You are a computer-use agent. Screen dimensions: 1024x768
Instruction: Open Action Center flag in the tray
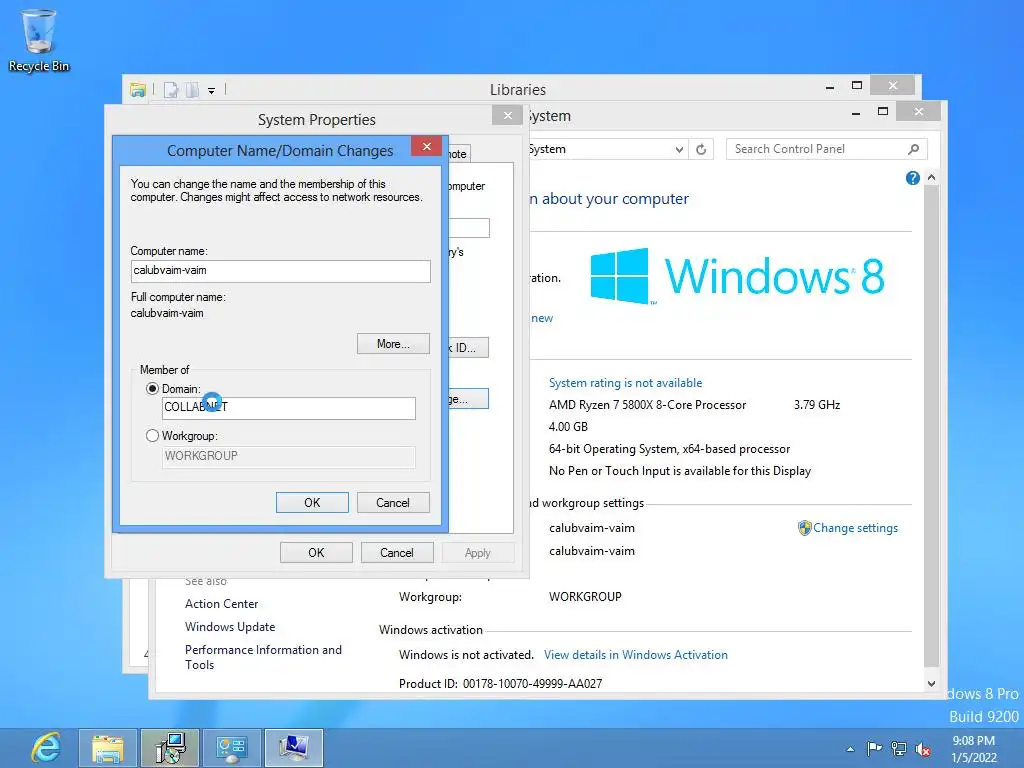(874, 748)
